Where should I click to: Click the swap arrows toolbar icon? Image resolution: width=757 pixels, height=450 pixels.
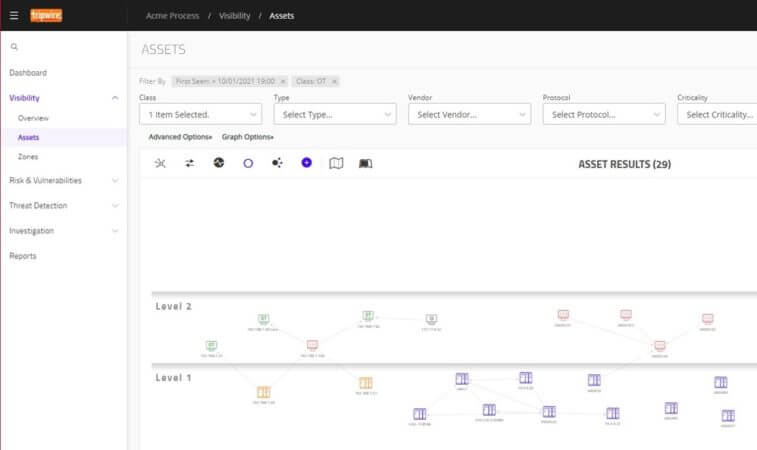click(x=190, y=162)
